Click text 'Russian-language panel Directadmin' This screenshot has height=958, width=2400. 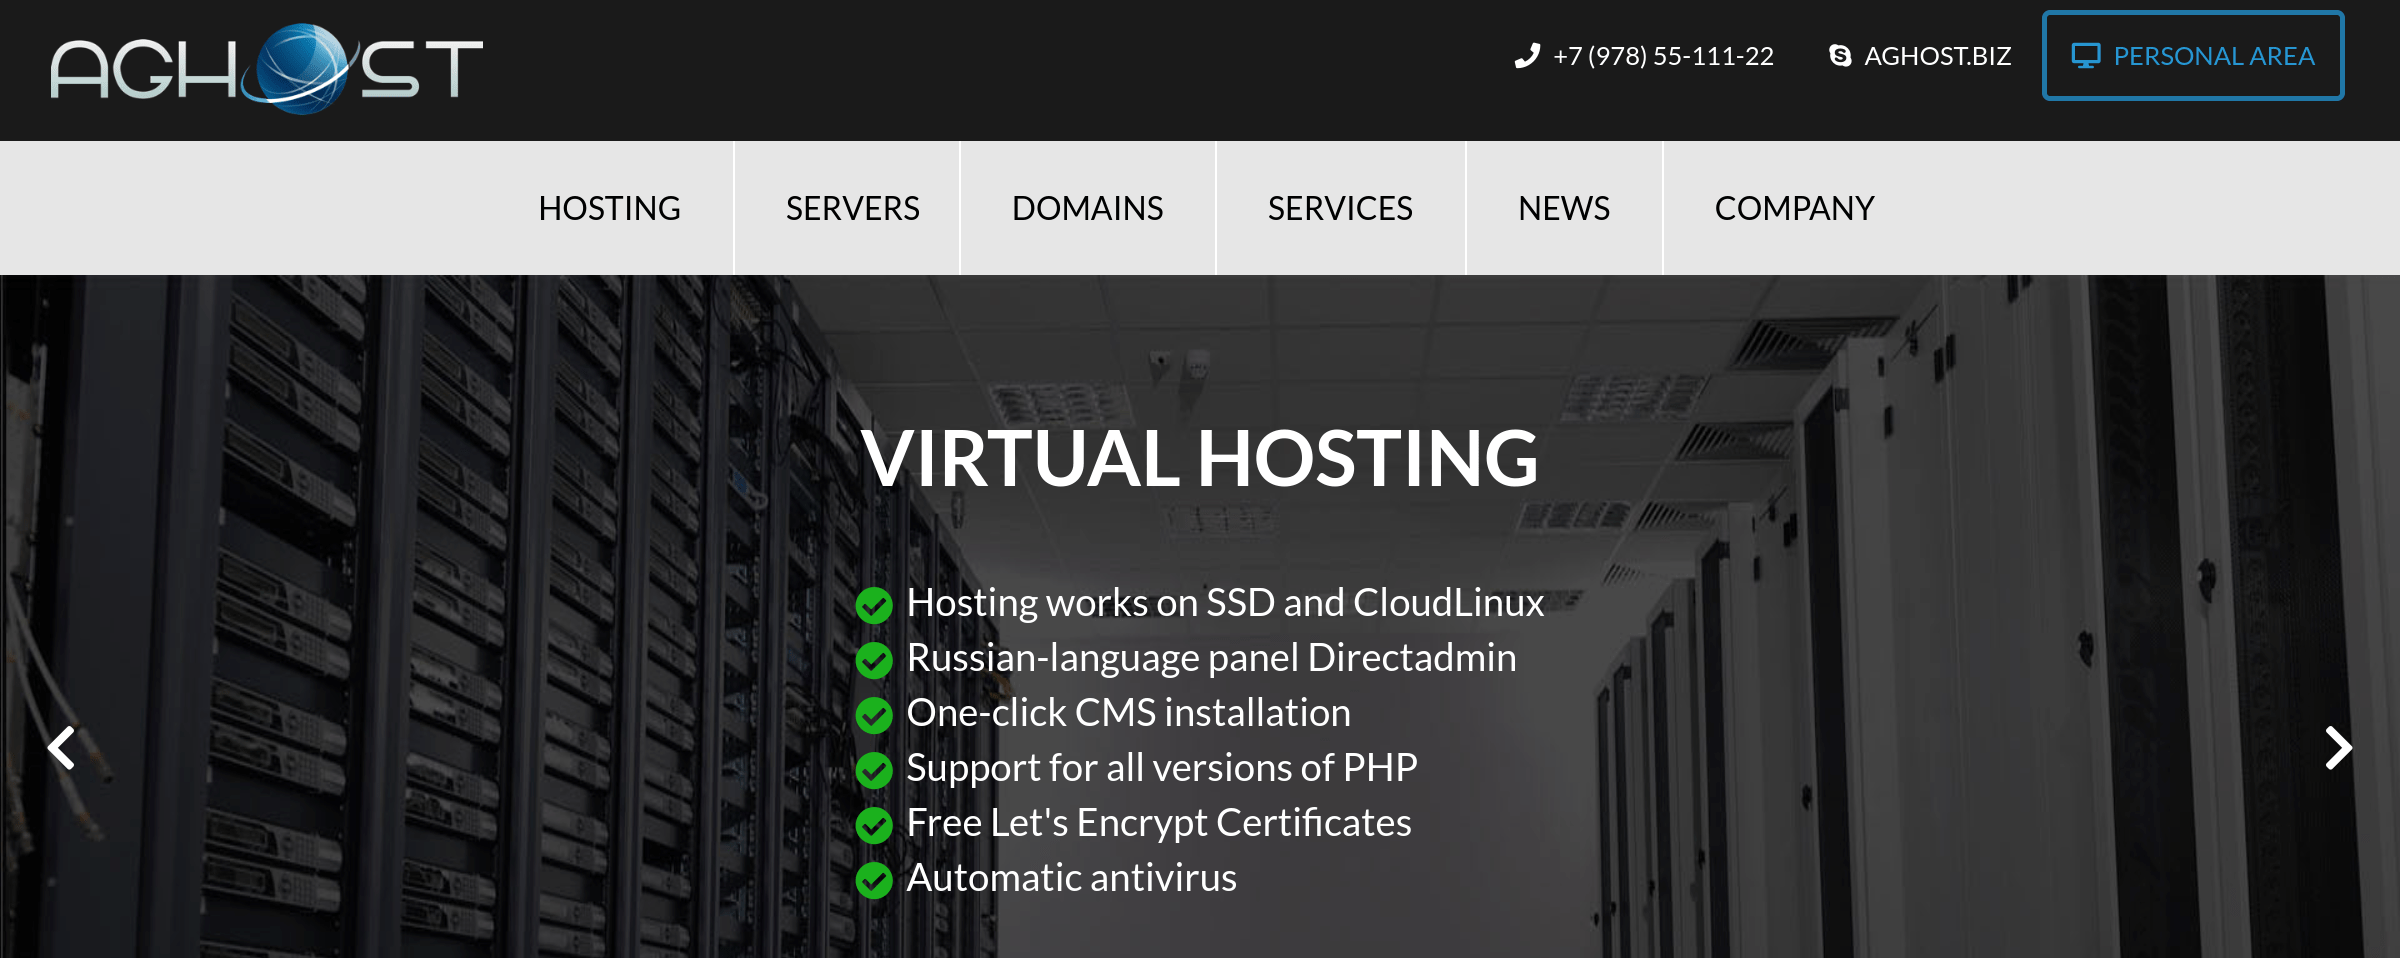1211,658
